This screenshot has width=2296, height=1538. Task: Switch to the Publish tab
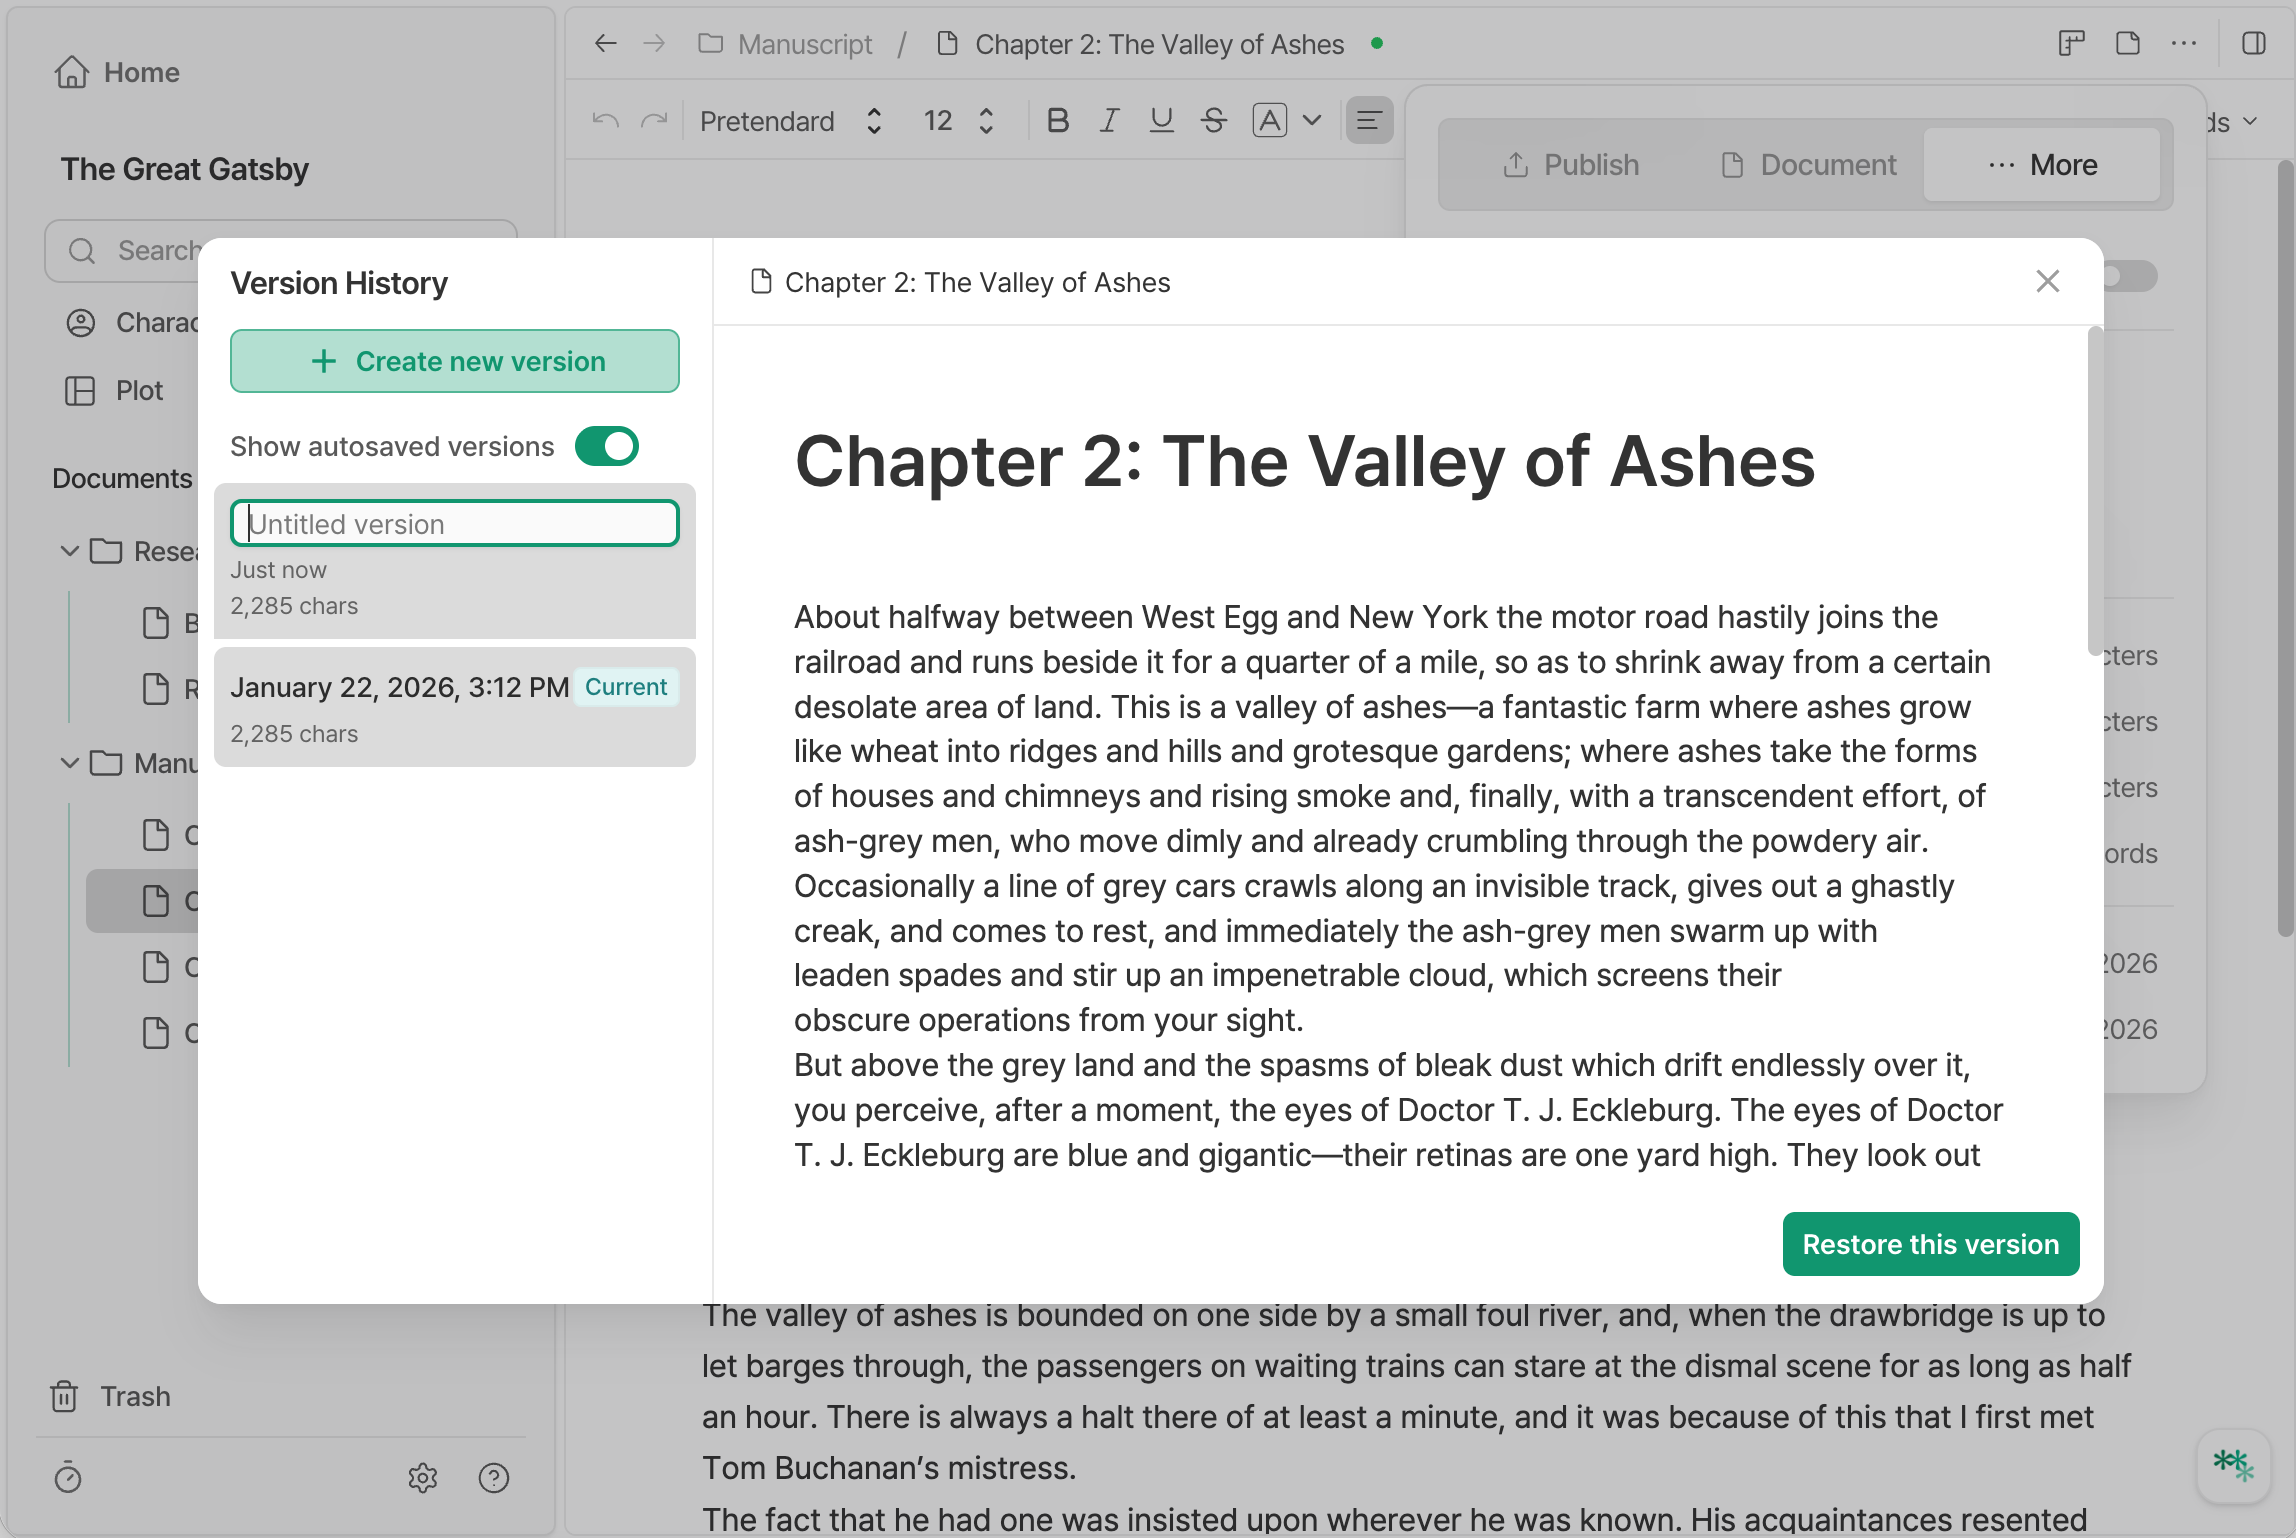1571,165
